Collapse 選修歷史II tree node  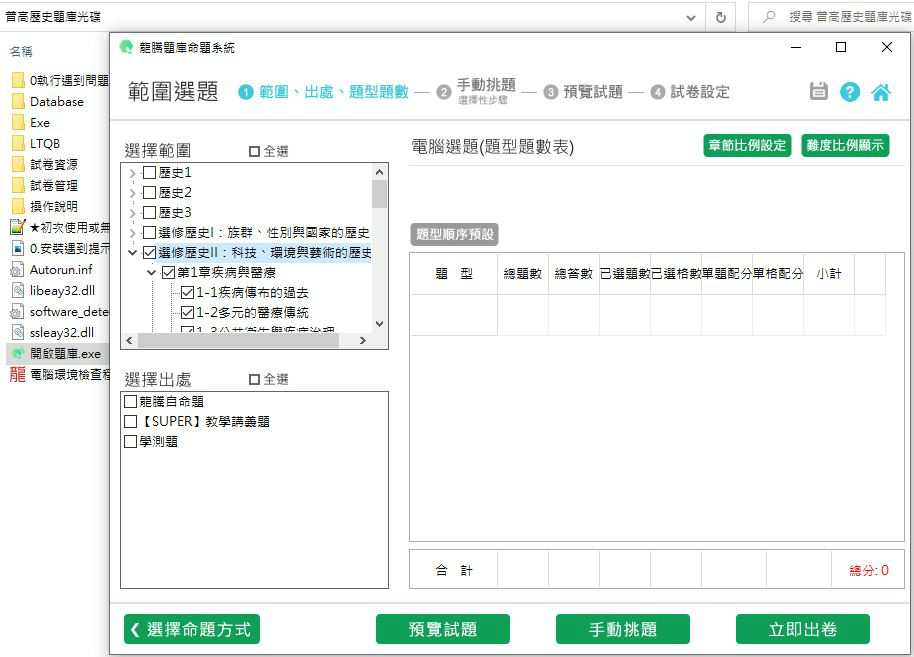click(x=132, y=252)
